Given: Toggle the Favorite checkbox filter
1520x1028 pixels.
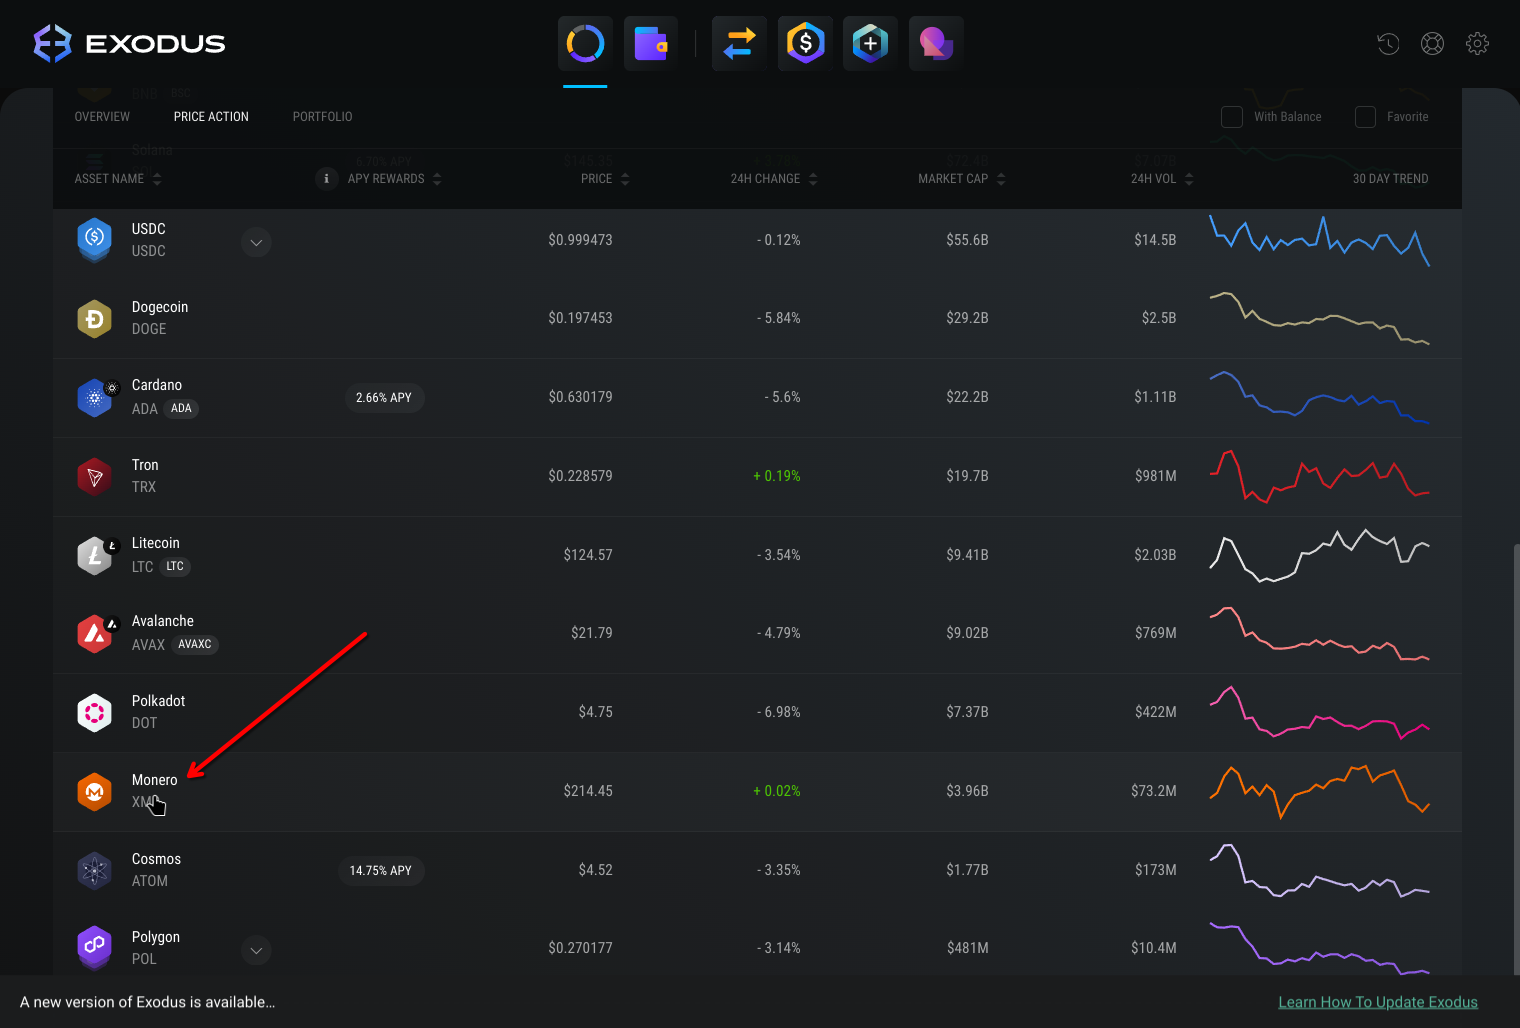Looking at the screenshot, I should (x=1365, y=117).
